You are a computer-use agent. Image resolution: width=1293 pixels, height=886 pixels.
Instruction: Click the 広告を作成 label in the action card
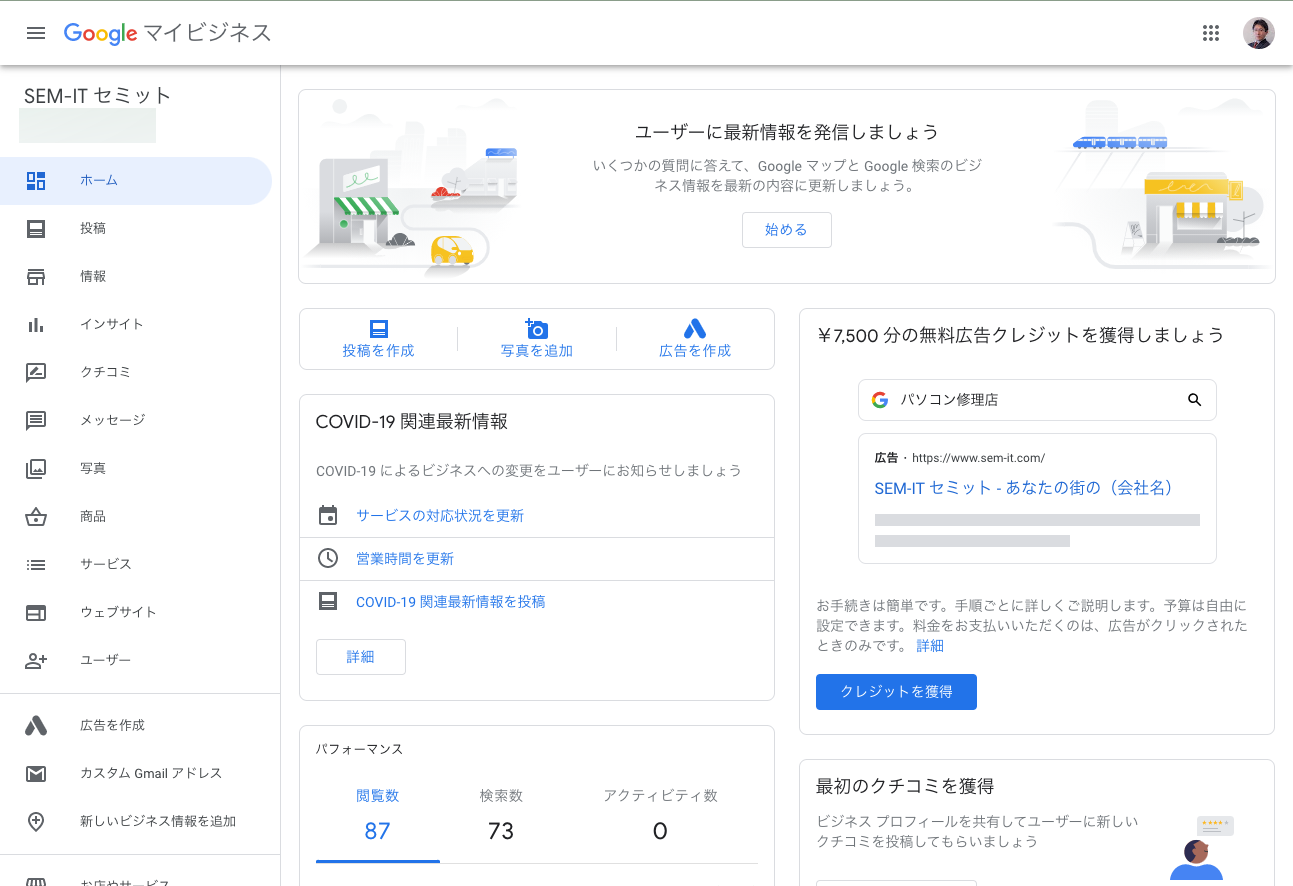coord(695,351)
